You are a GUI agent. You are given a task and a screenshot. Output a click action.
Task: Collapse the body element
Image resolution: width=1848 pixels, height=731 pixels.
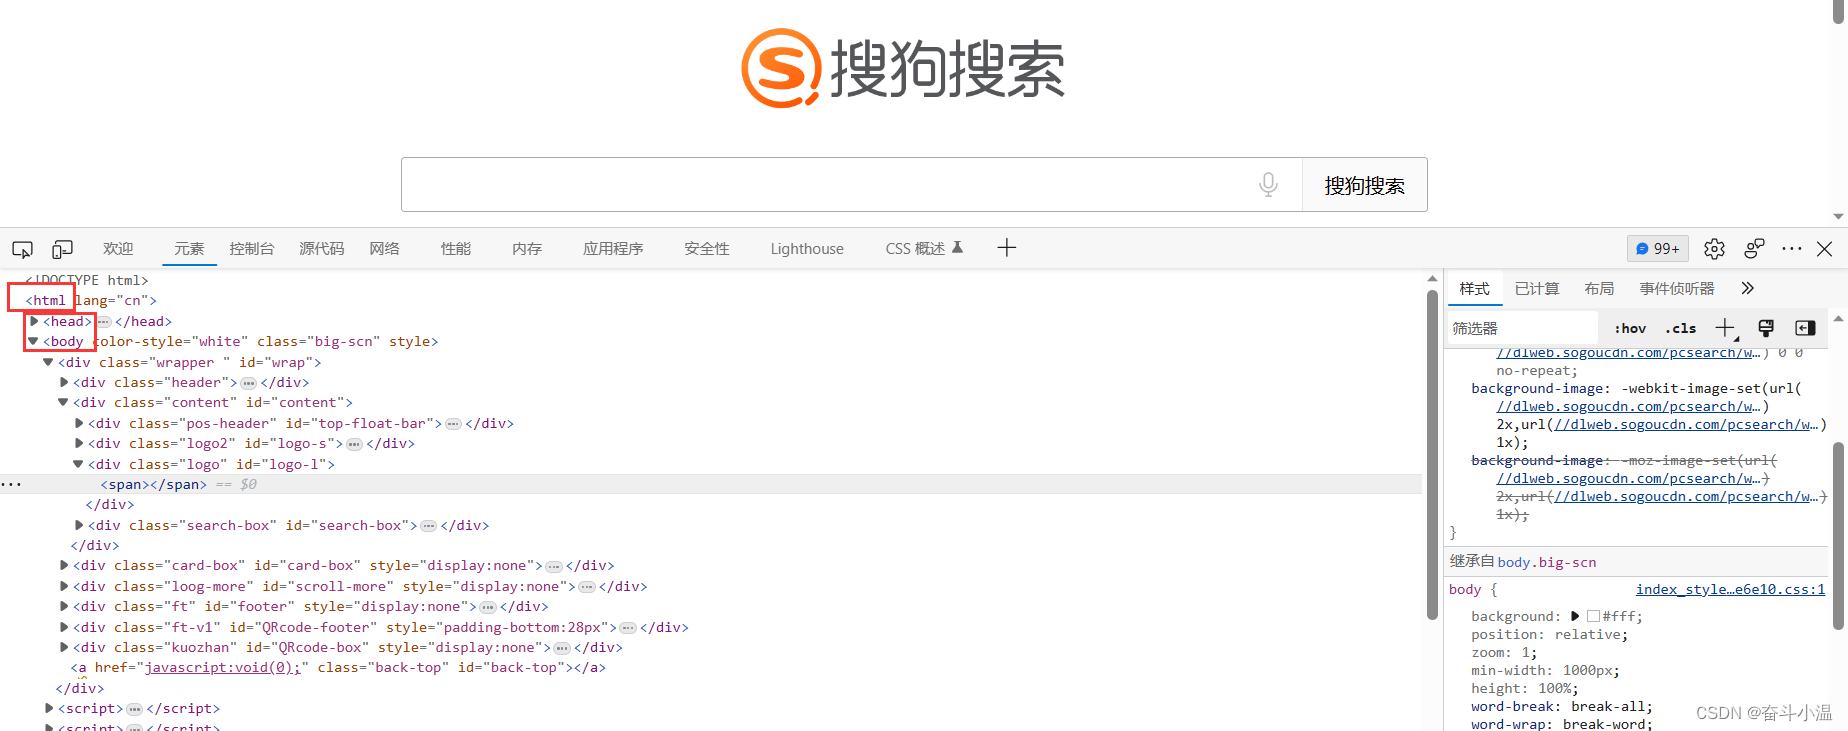[x=33, y=341]
